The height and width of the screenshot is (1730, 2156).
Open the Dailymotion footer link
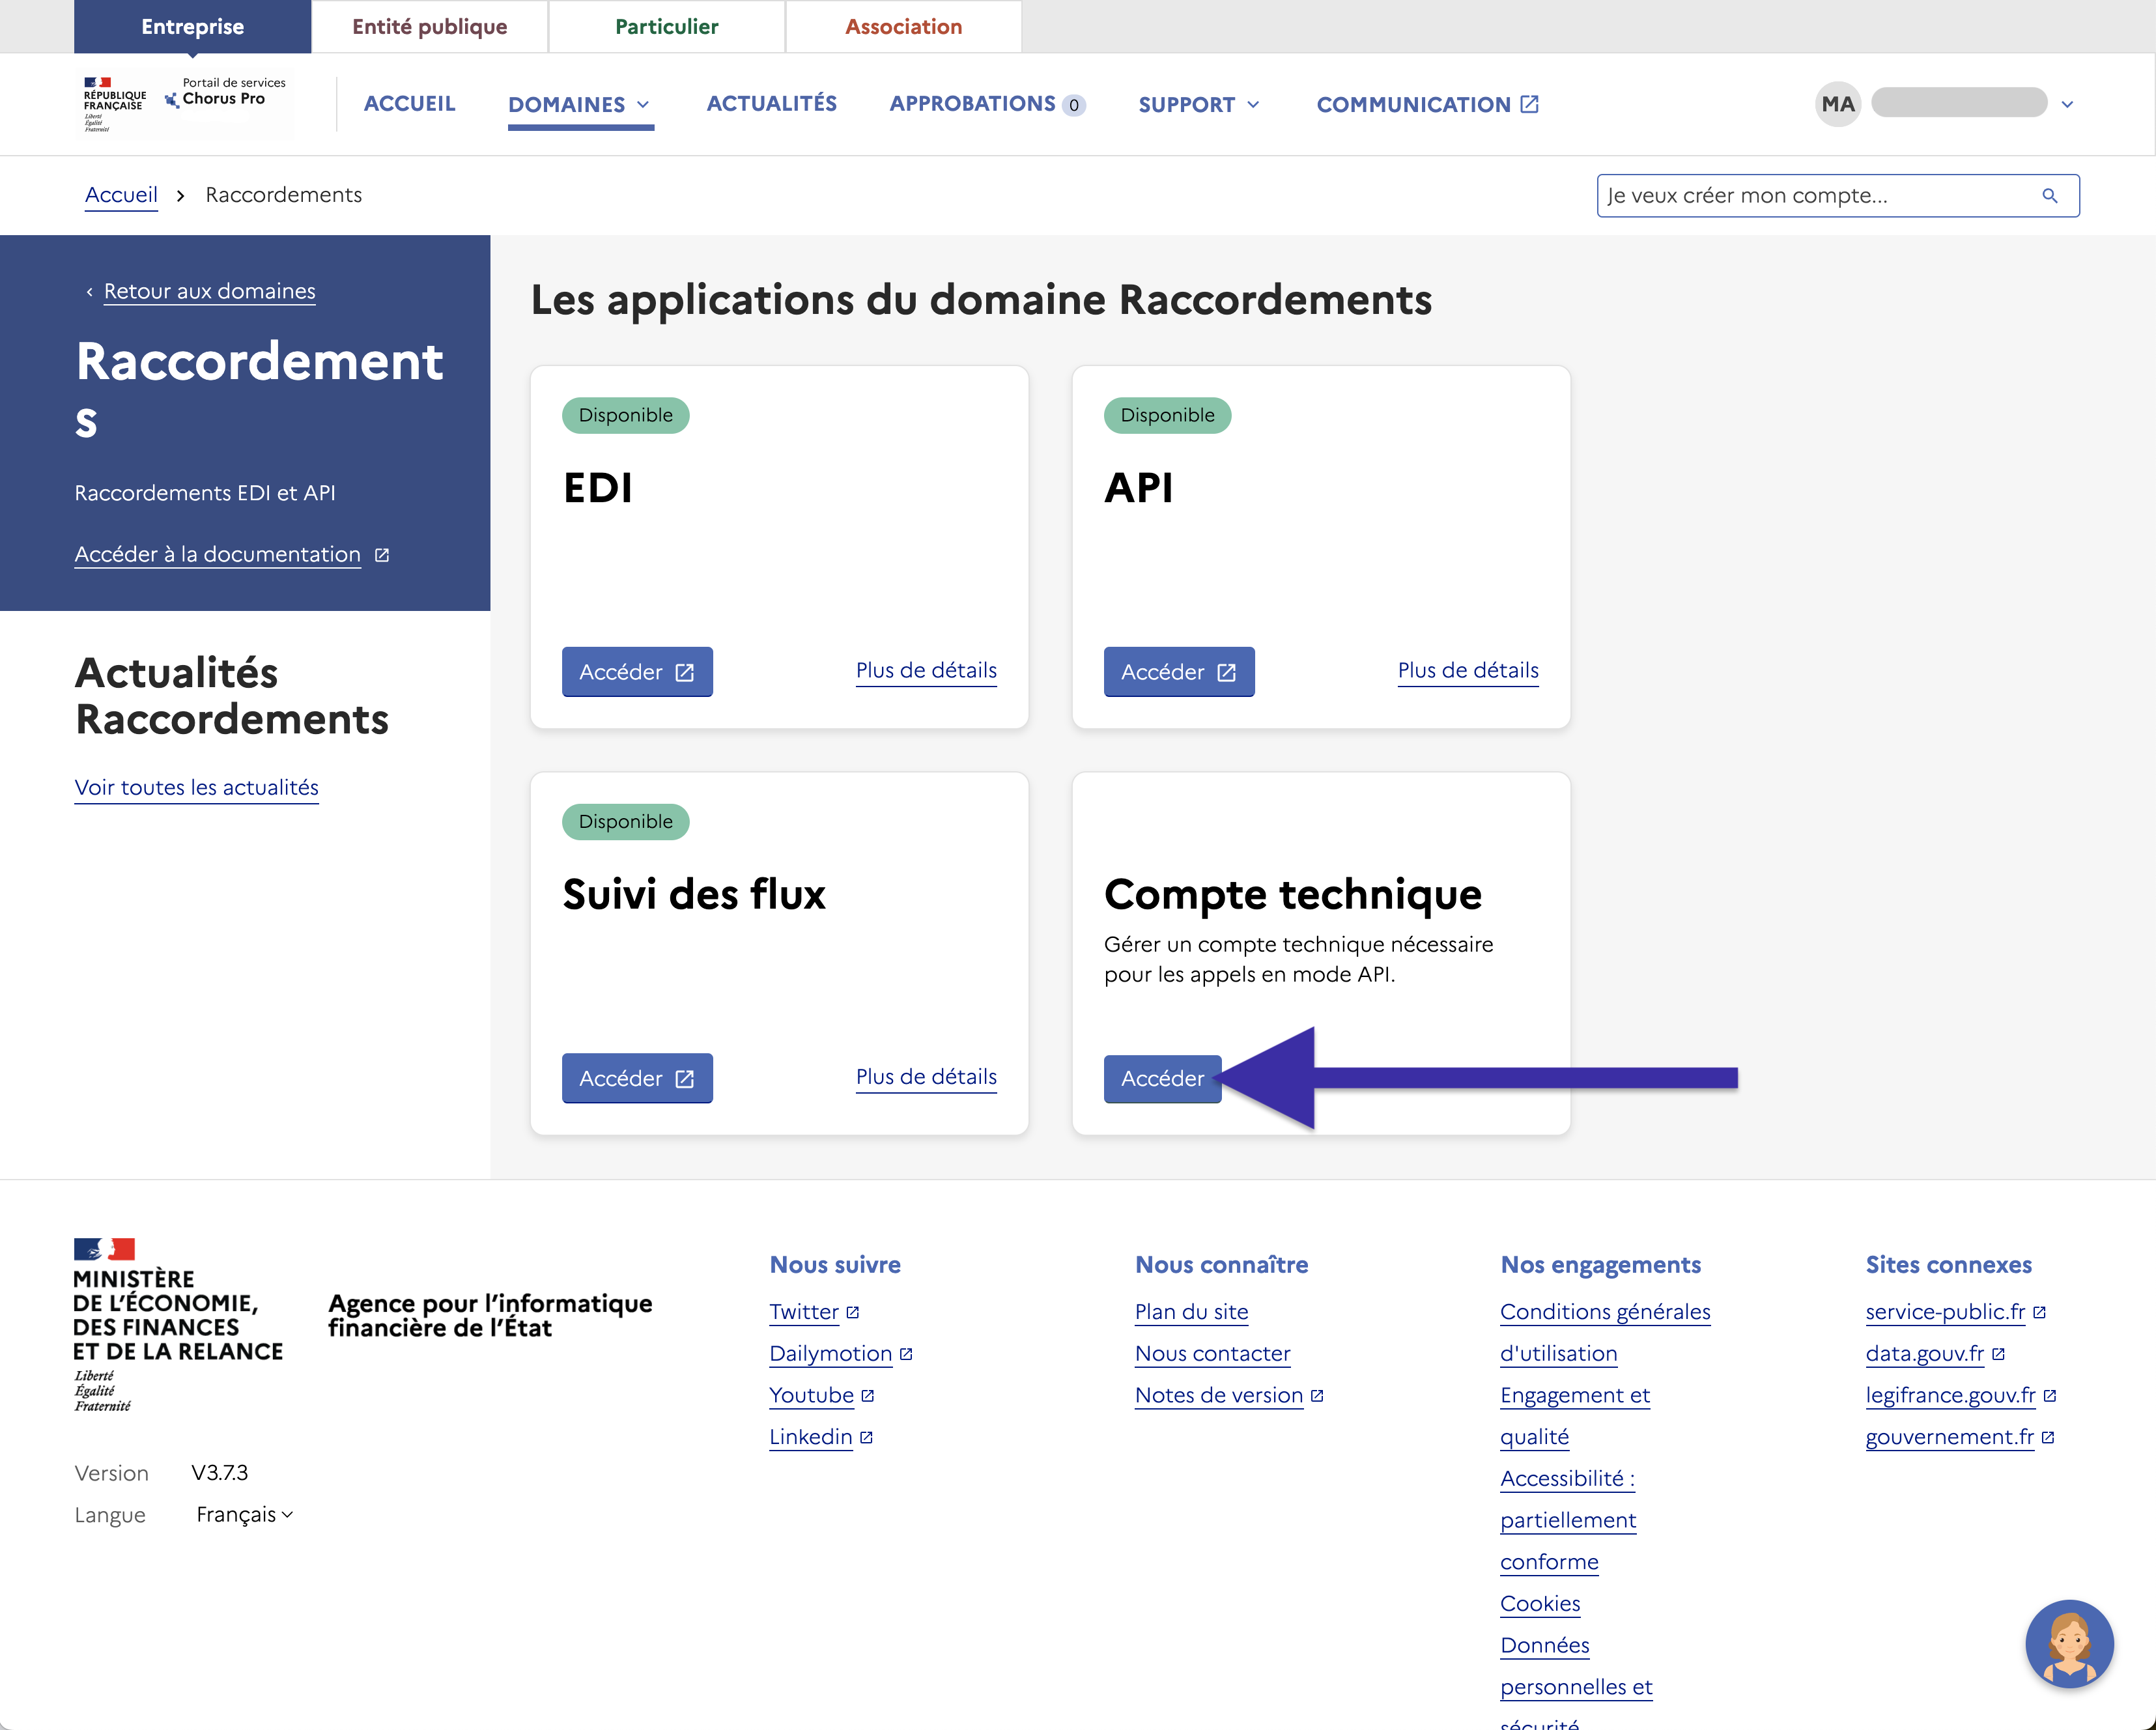[x=831, y=1354]
